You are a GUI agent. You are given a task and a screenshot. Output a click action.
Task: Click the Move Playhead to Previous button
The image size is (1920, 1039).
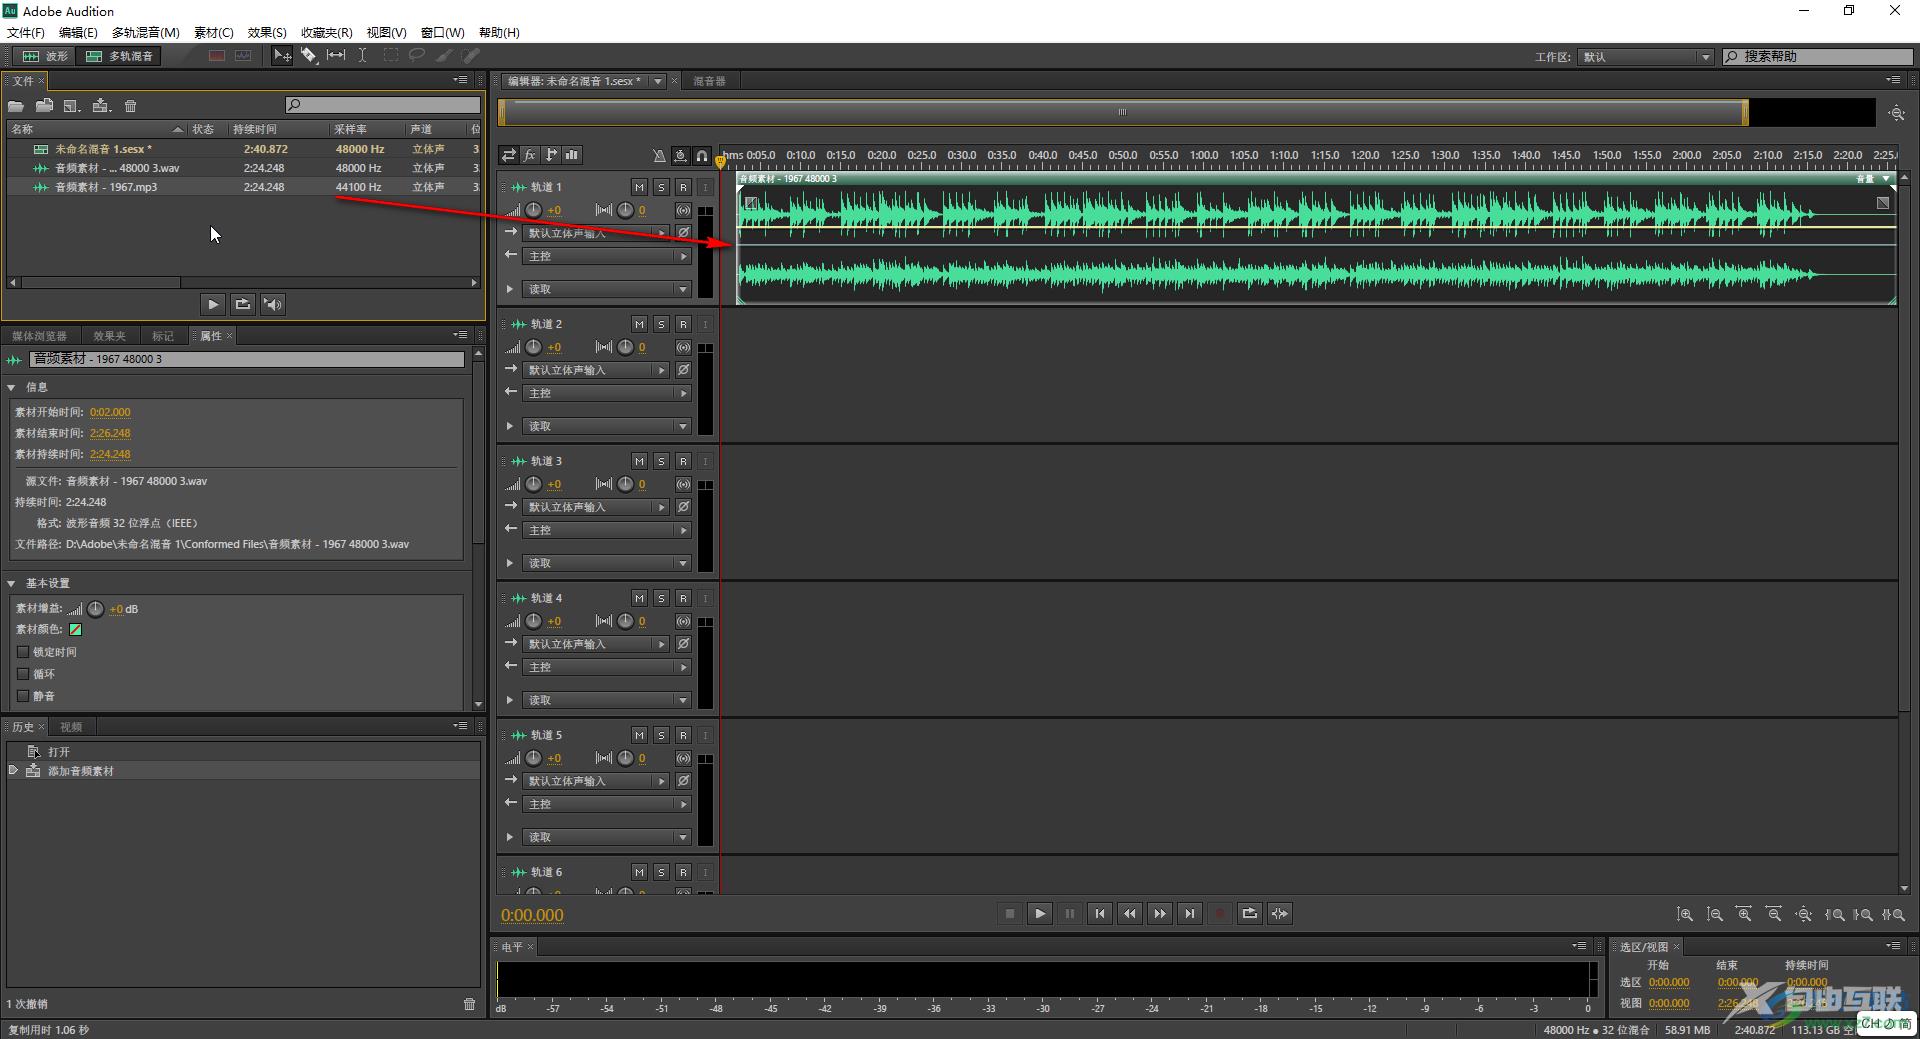click(x=1100, y=913)
